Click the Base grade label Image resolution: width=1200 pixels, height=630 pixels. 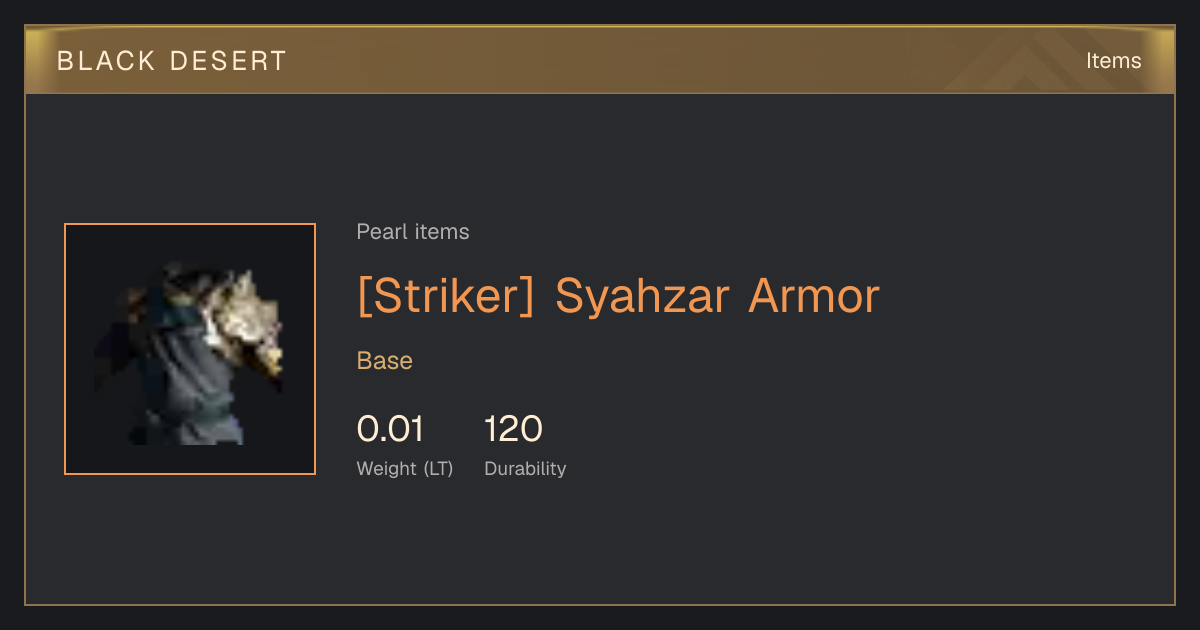tap(385, 361)
